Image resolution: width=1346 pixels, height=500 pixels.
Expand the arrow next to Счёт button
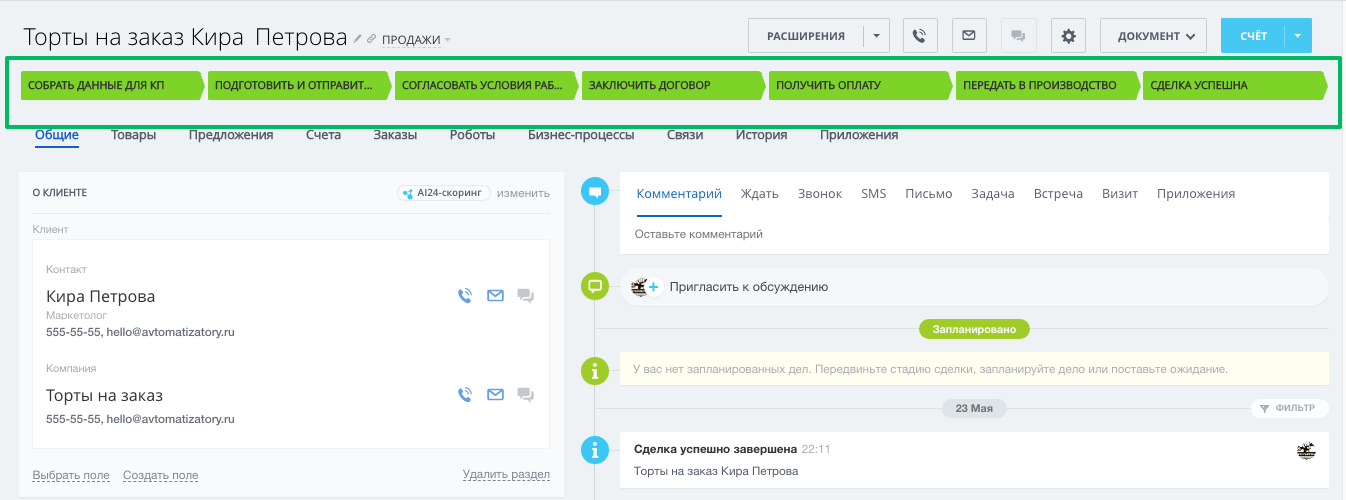click(1297, 36)
